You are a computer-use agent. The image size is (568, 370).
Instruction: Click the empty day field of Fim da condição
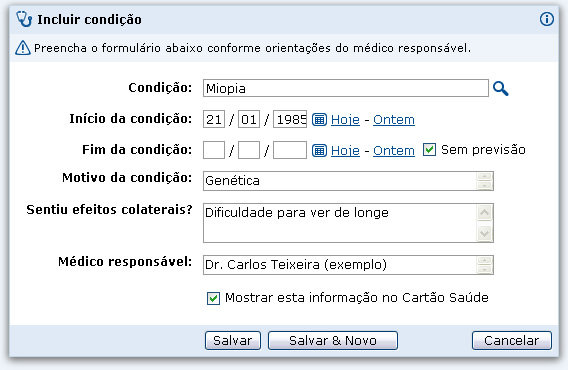(214, 150)
